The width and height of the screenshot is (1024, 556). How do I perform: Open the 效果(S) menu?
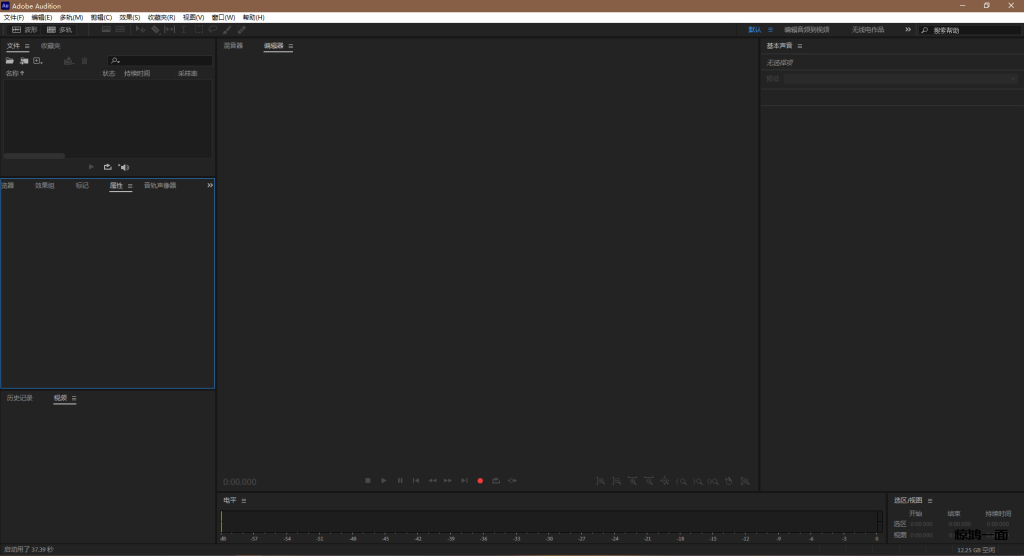[x=130, y=17]
